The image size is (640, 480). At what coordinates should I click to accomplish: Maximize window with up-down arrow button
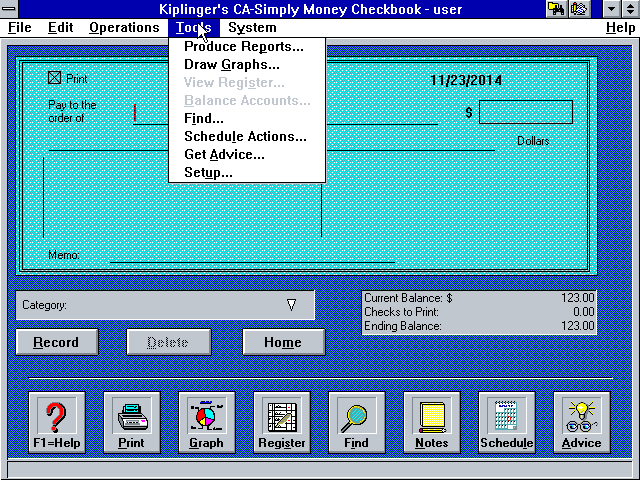click(630, 9)
